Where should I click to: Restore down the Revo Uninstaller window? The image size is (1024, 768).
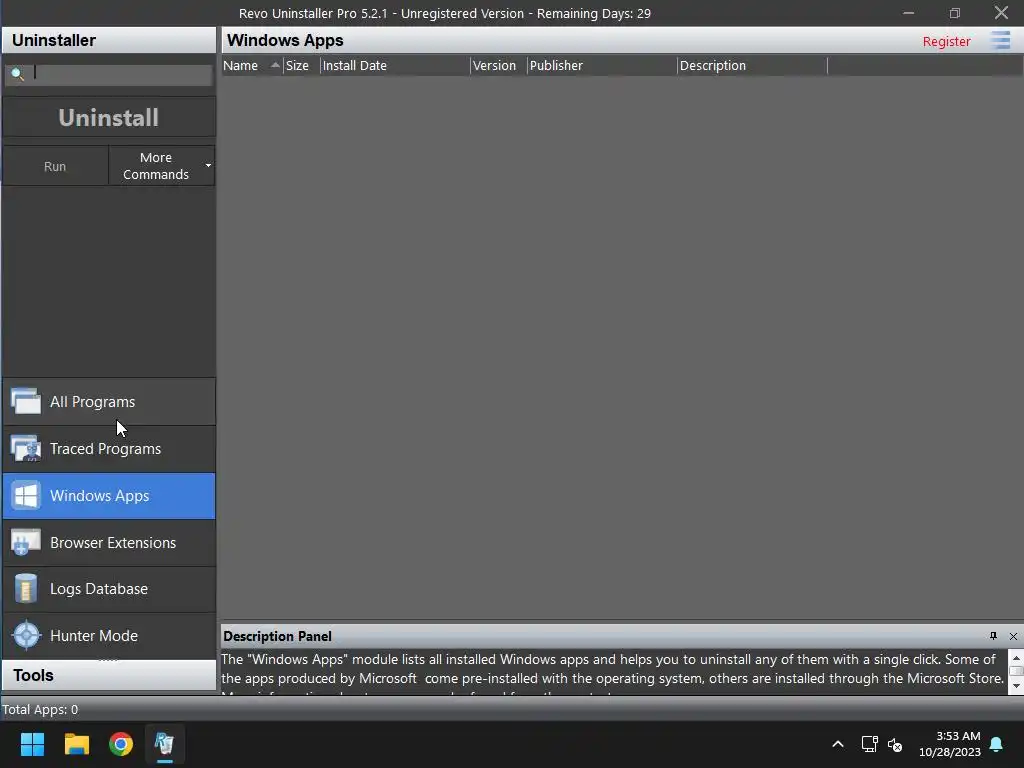[955, 13]
